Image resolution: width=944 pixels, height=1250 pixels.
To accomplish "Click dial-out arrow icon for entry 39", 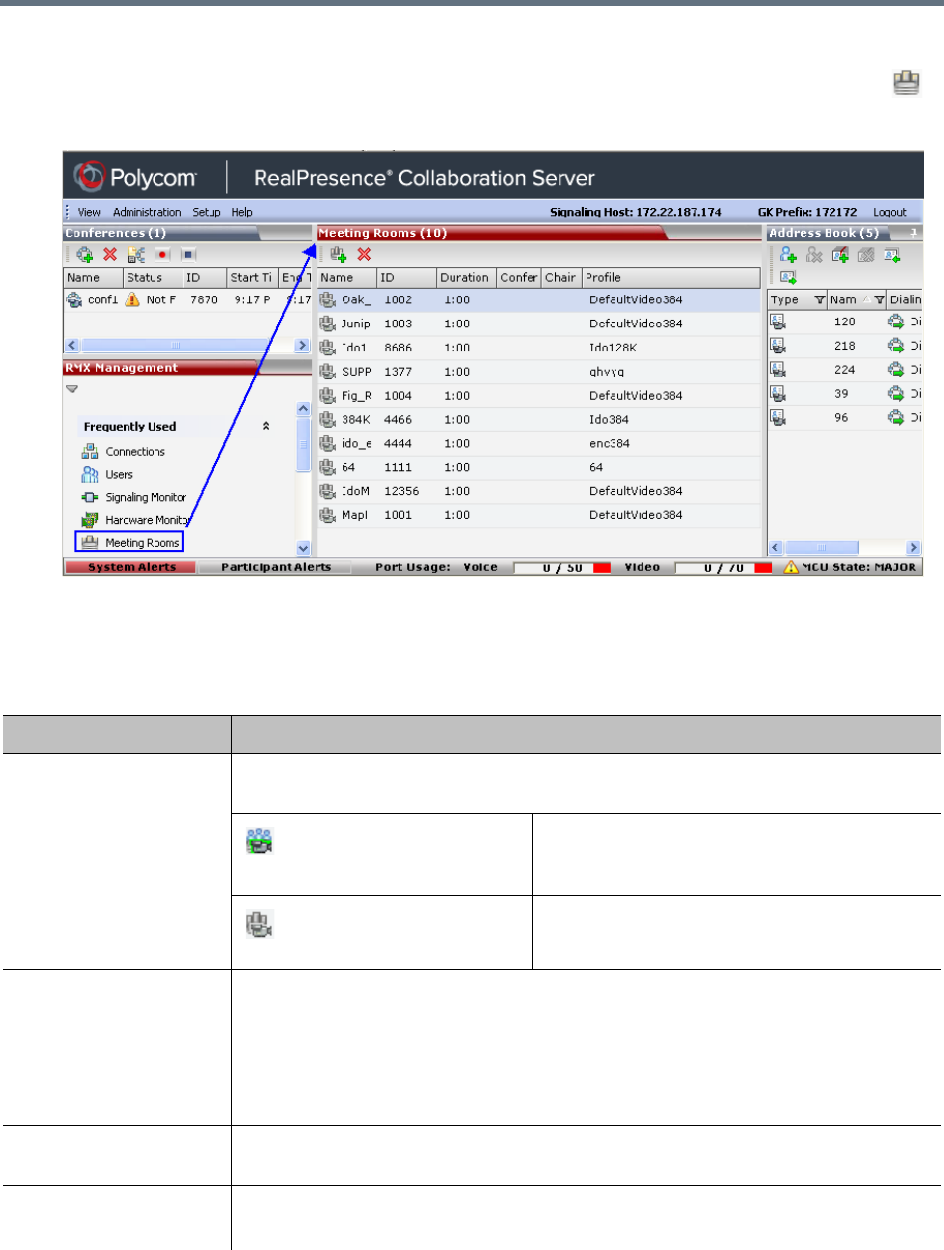I will pos(896,394).
